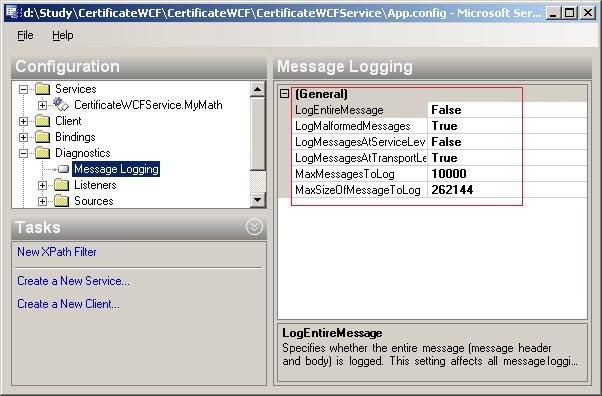Collapse the (General) property category

pyautogui.click(x=284, y=93)
